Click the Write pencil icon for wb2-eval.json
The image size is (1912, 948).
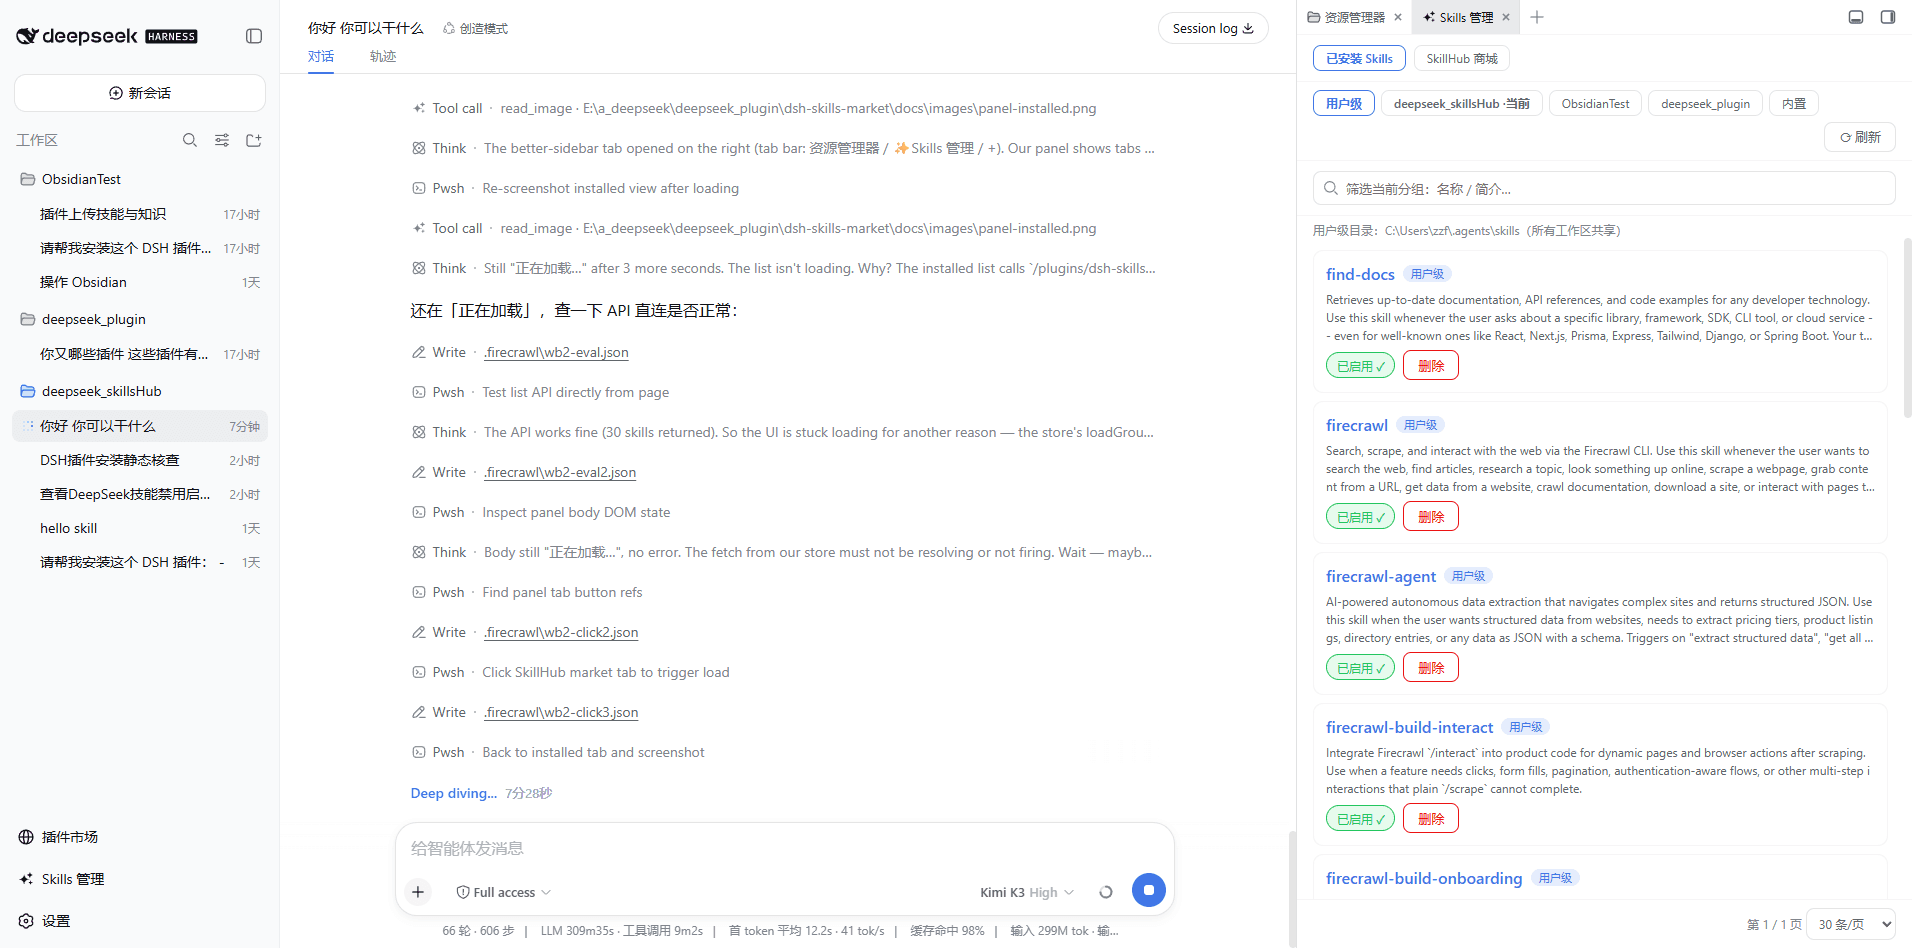pyautogui.click(x=419, y=352)
